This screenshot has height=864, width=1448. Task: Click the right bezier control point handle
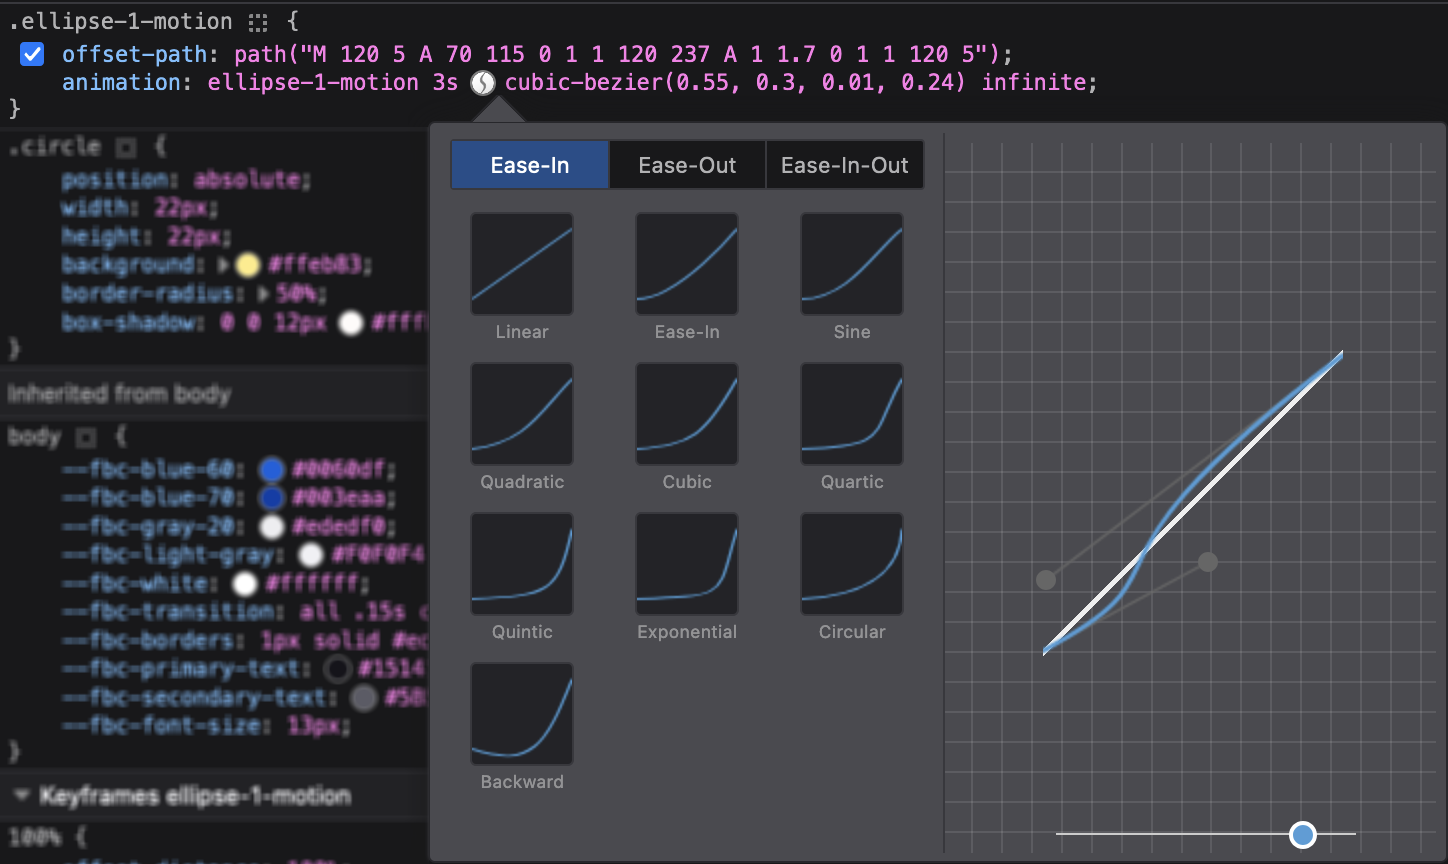1208,562
